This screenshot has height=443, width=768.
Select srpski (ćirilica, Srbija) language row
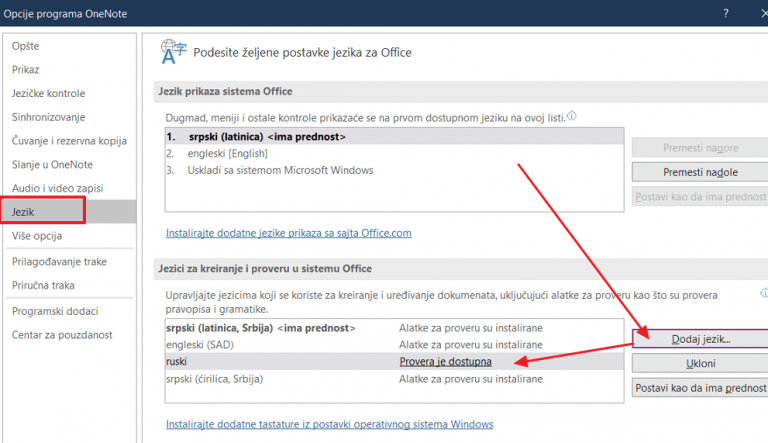click(x=394, y=379)
